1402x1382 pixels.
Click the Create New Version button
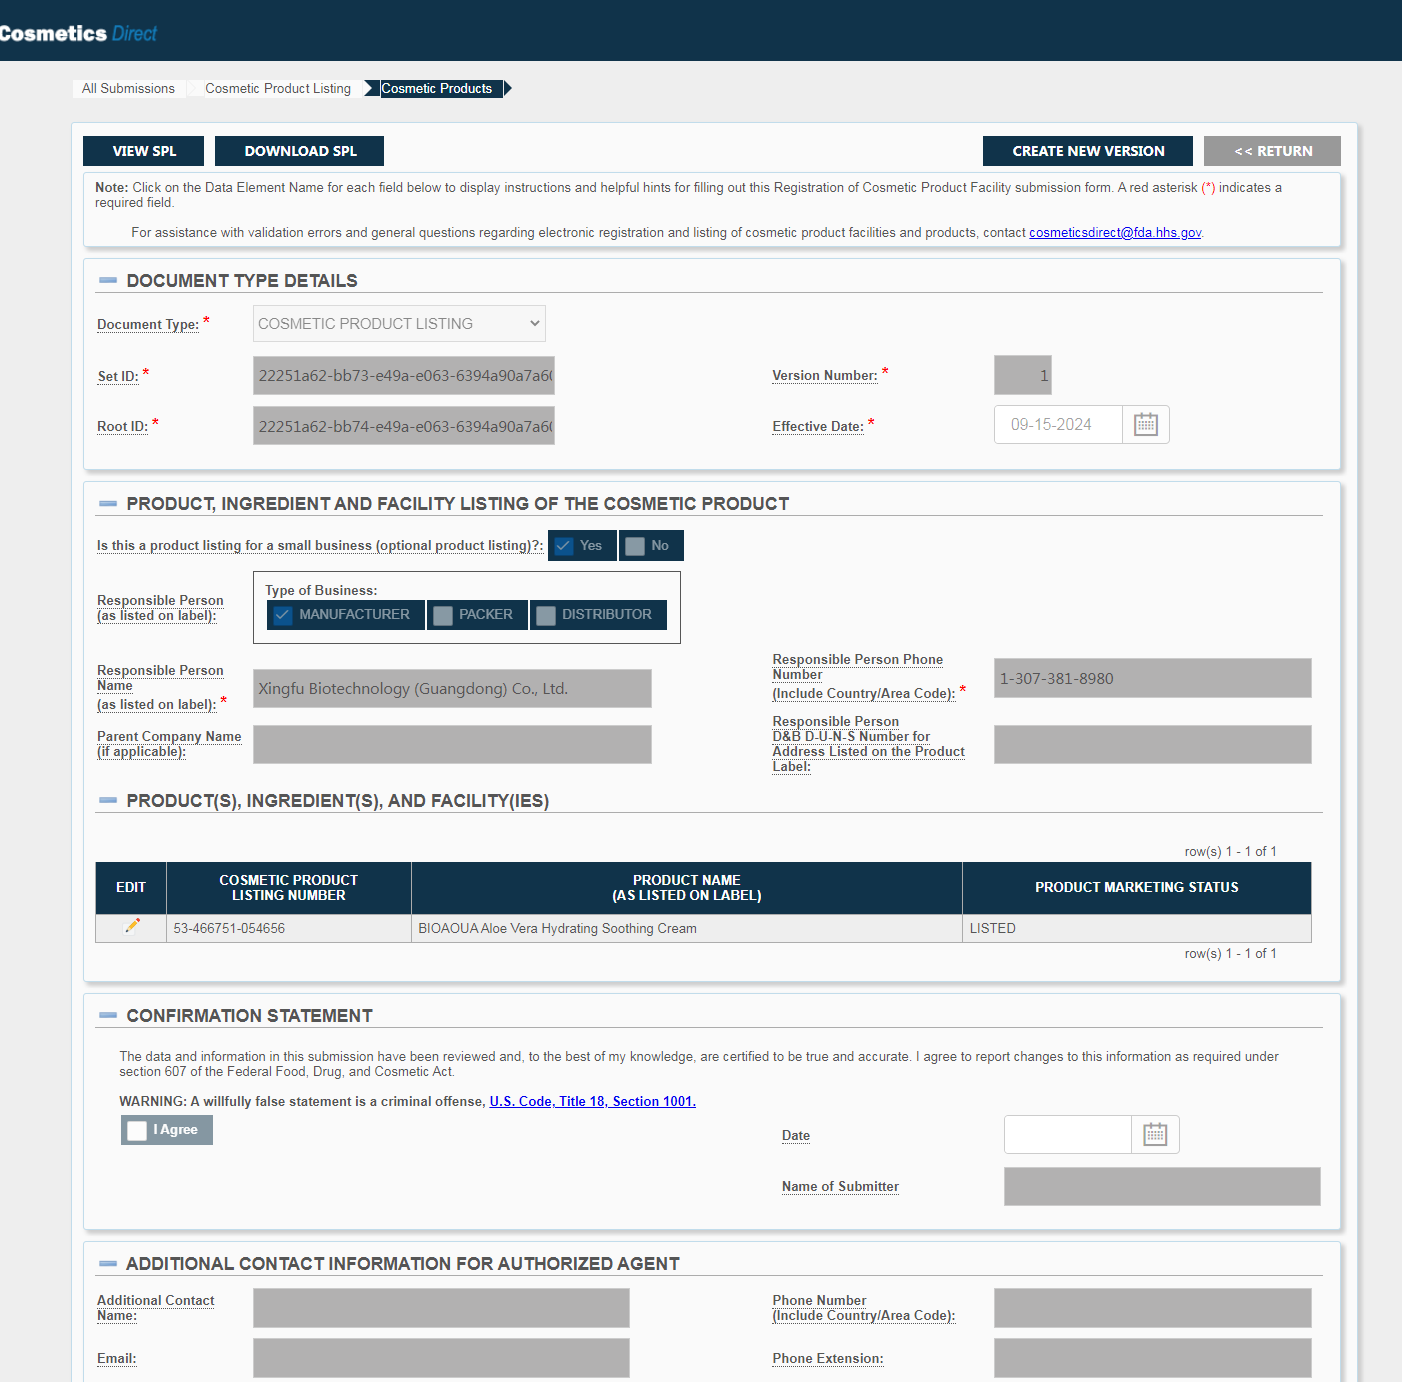1087,151
